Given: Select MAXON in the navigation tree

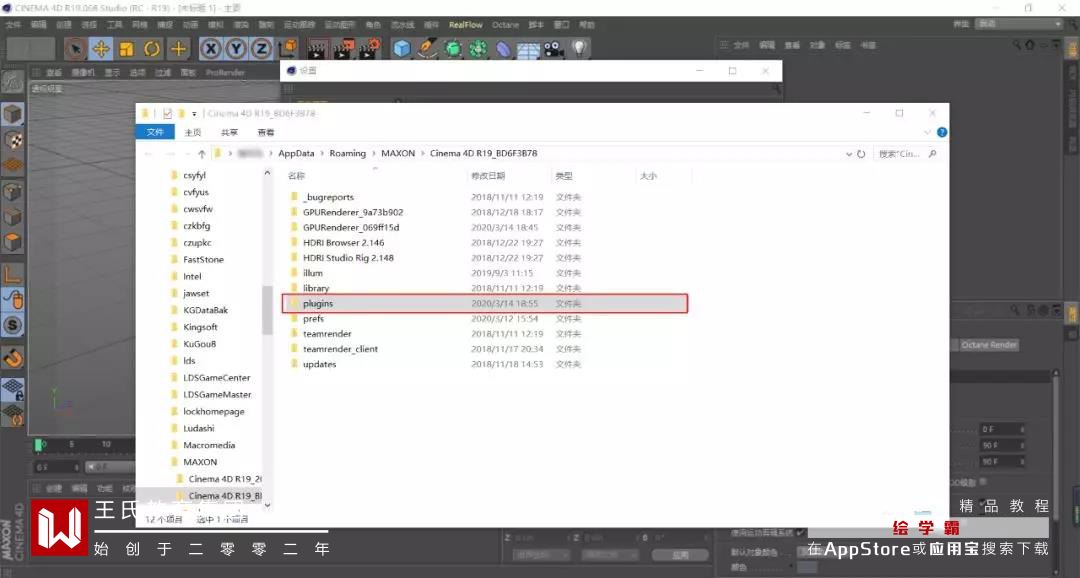Looking at the screenshot, I should 200,462.
